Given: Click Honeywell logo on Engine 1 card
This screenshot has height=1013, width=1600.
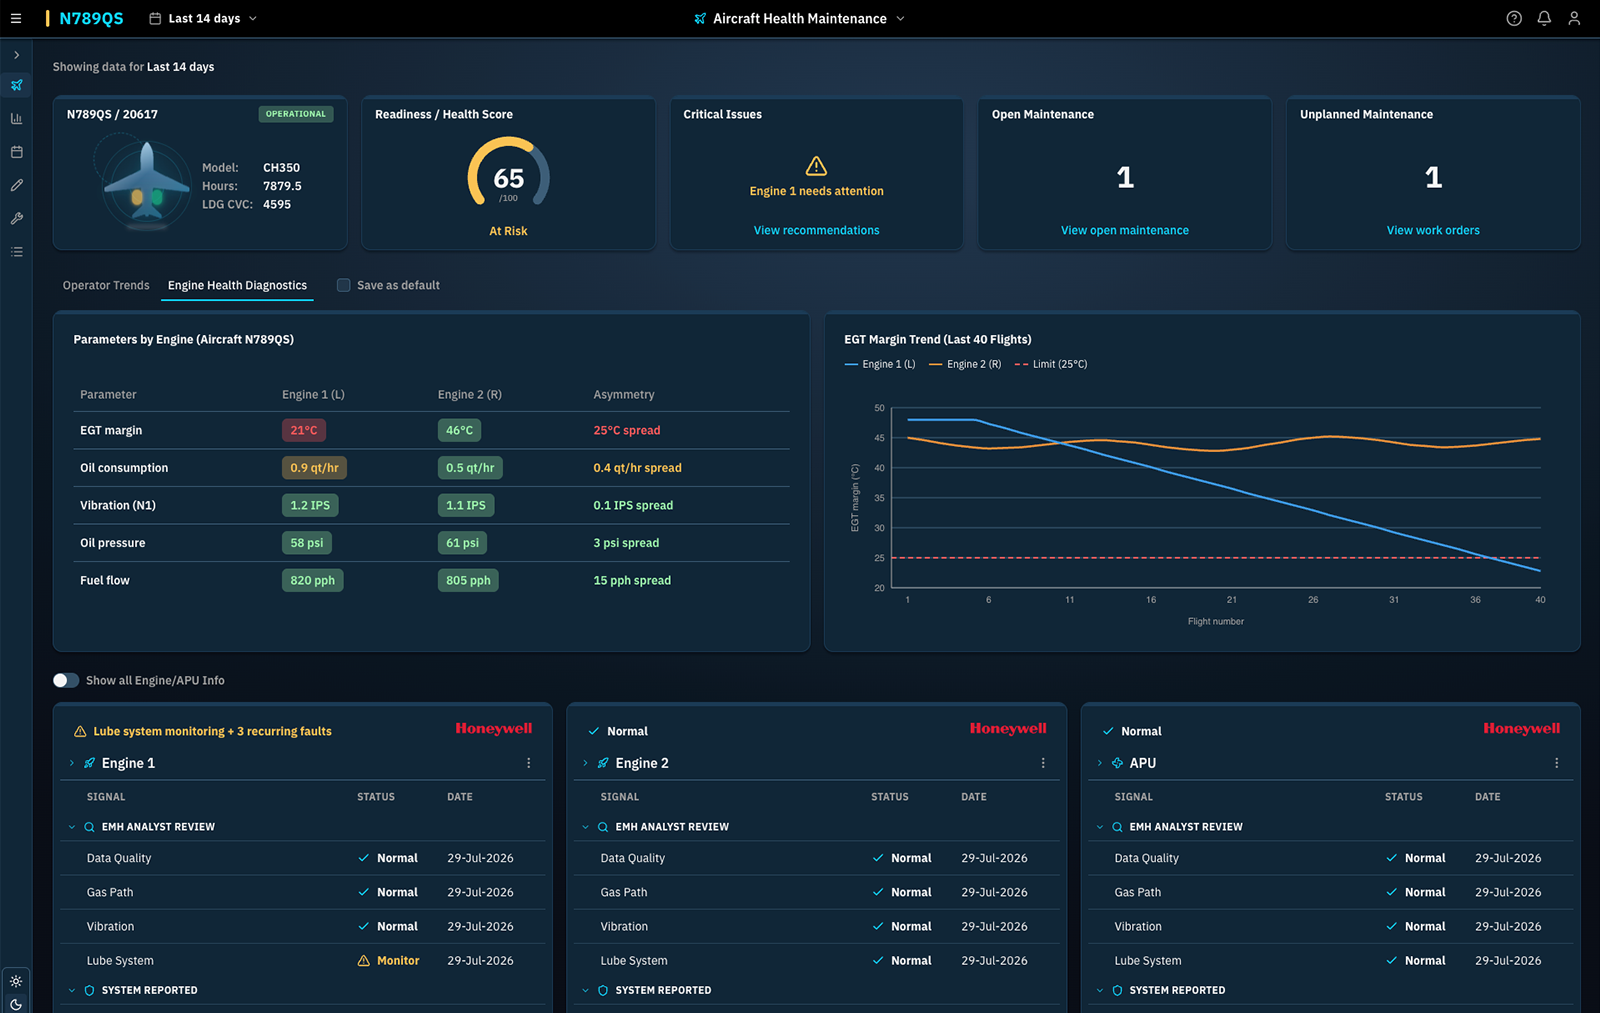Looking at the screenshot, I should click(x=494, y=729).
